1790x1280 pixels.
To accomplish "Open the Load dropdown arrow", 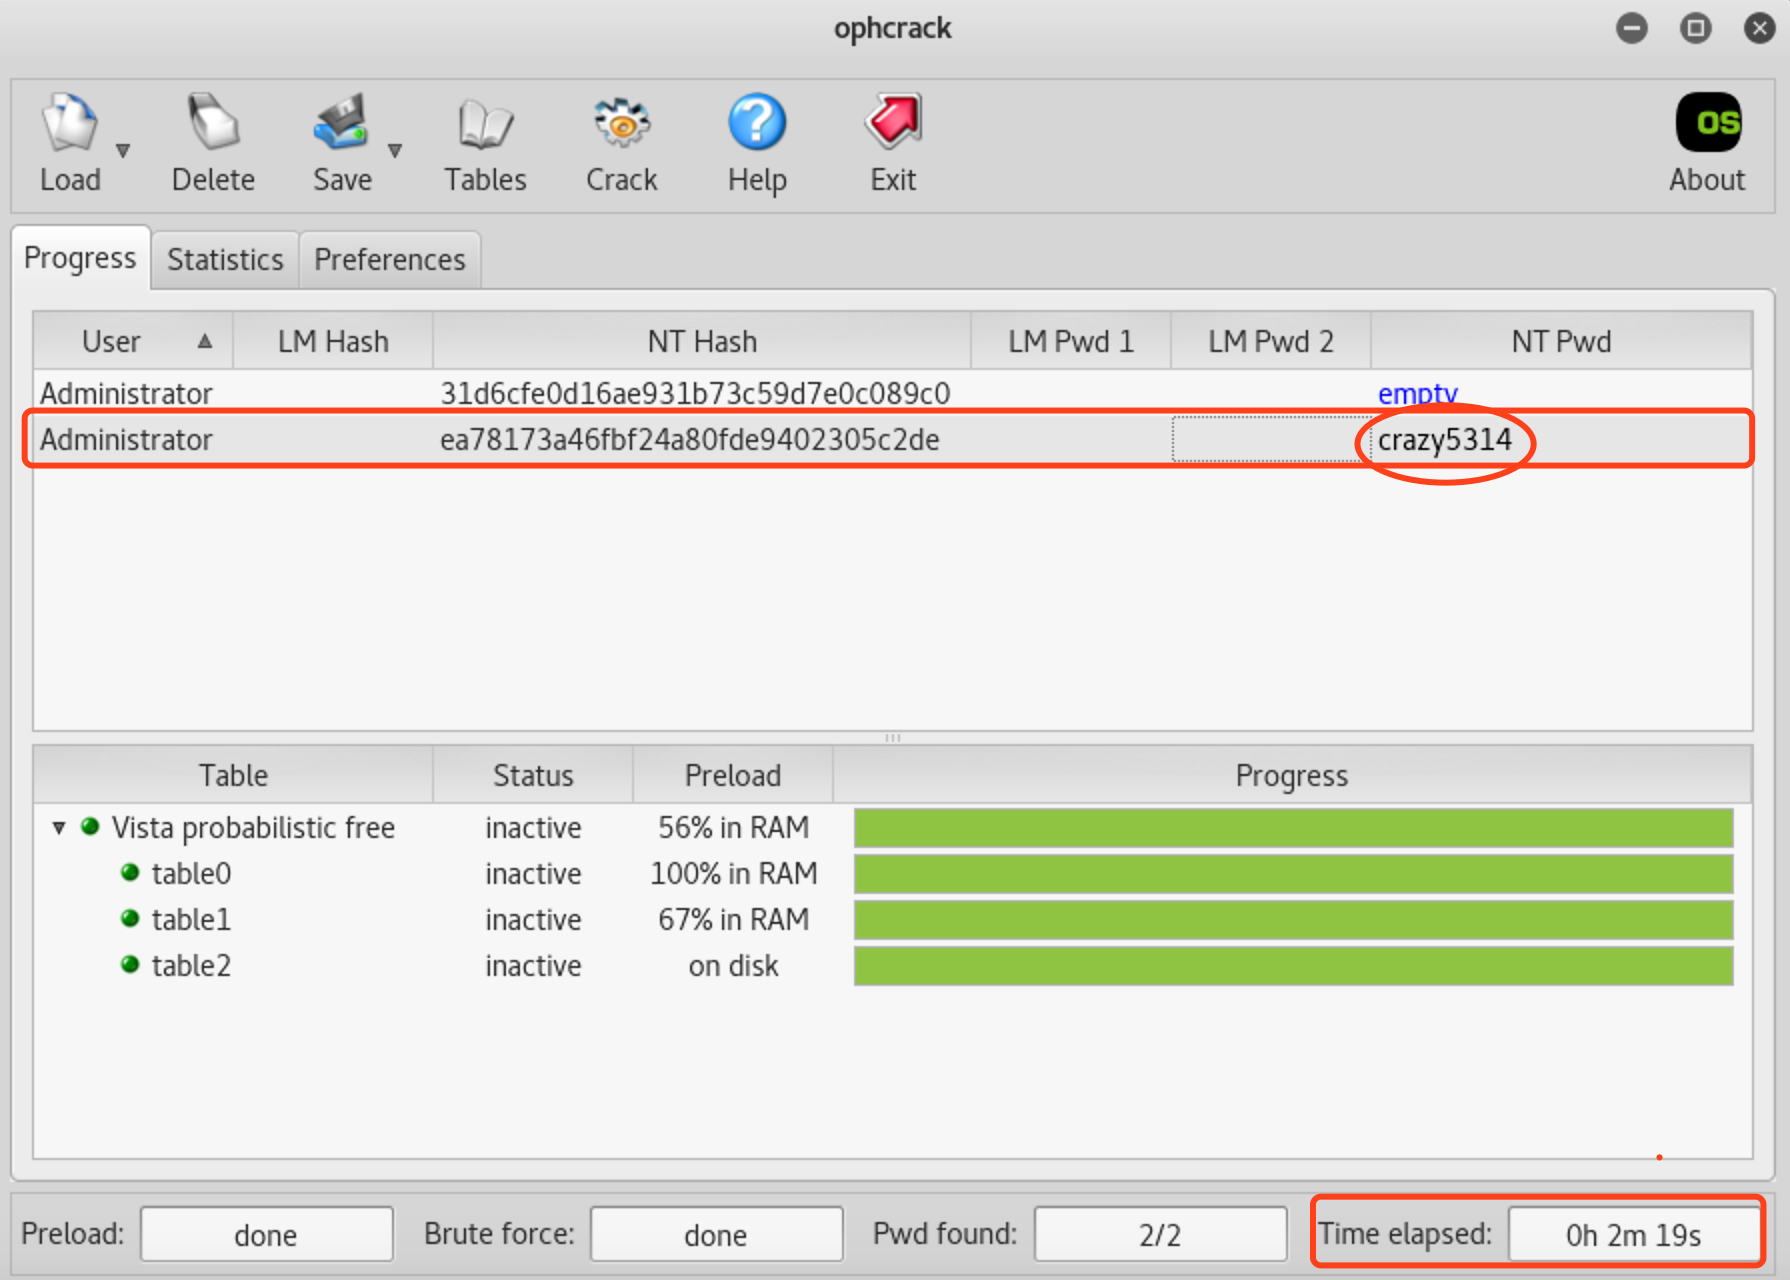I will pyautogui.click(x=123, y=151).
